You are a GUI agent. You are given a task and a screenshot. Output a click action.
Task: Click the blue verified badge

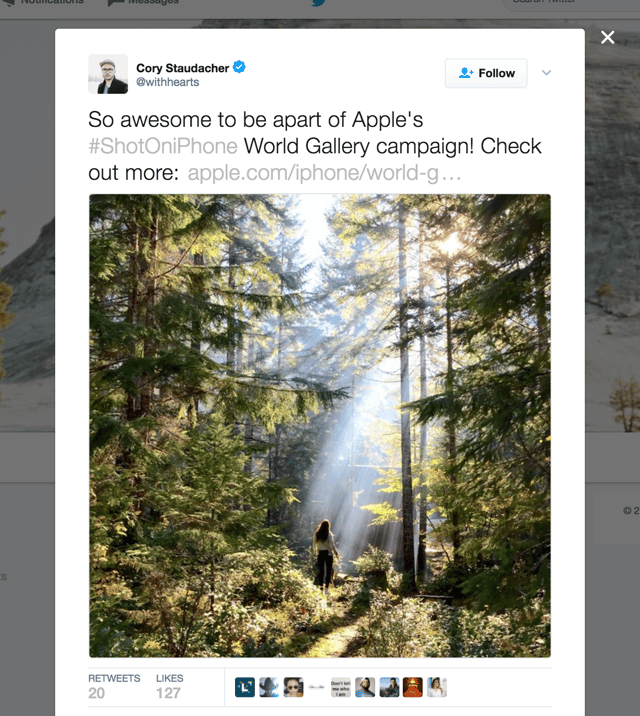pos(240,68)
